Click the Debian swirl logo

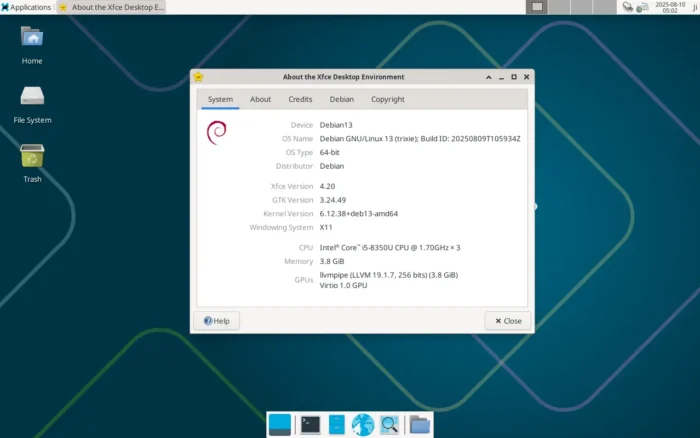pos(215,133)
